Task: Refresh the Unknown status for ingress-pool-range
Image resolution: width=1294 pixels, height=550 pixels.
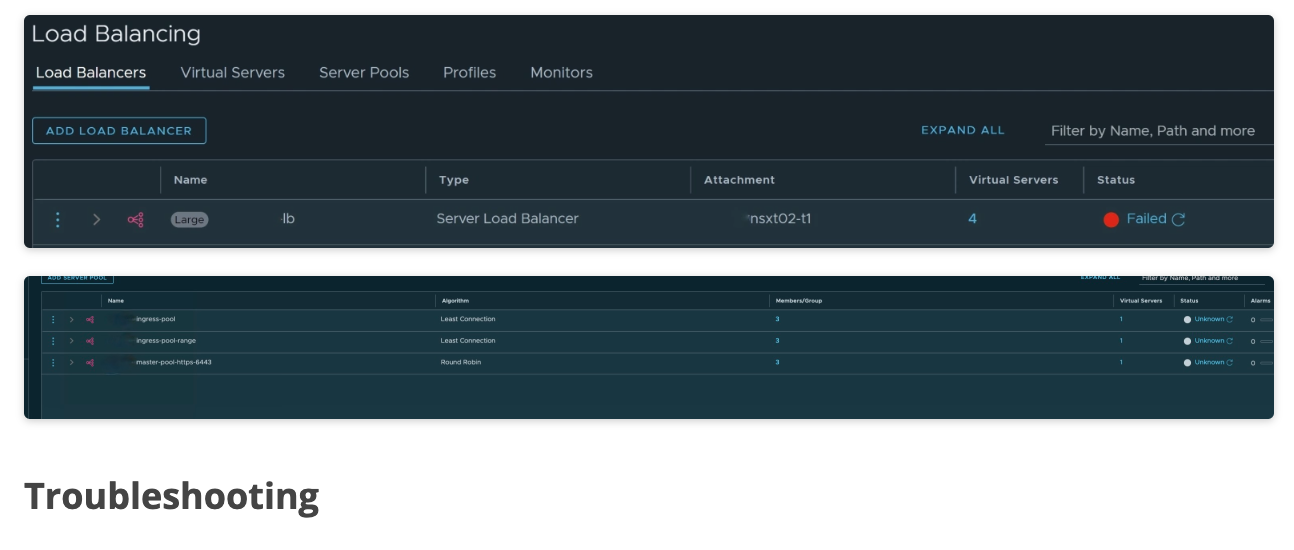Action: [x=1229, y=341]
